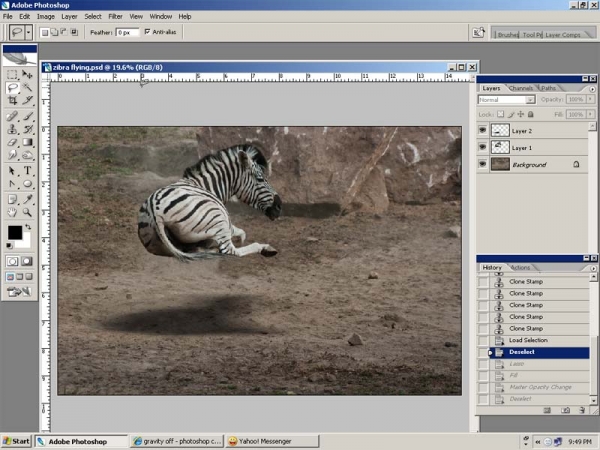Select the Move tool
Image resolution: width=600 pixels, height=450 pixels.
tap(27, 74)
